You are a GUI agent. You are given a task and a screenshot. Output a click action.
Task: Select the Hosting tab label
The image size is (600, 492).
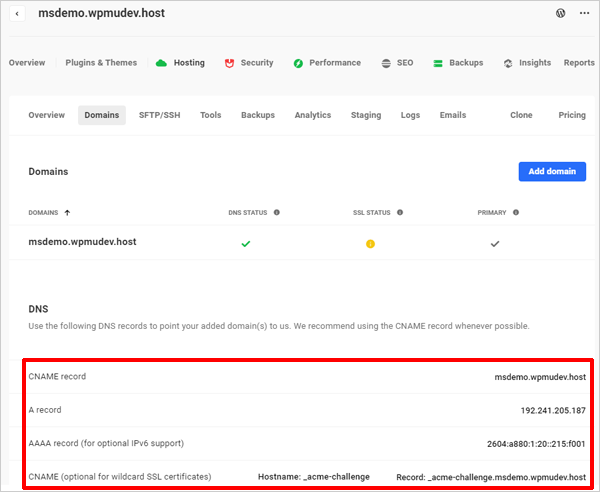click(189, 63)
